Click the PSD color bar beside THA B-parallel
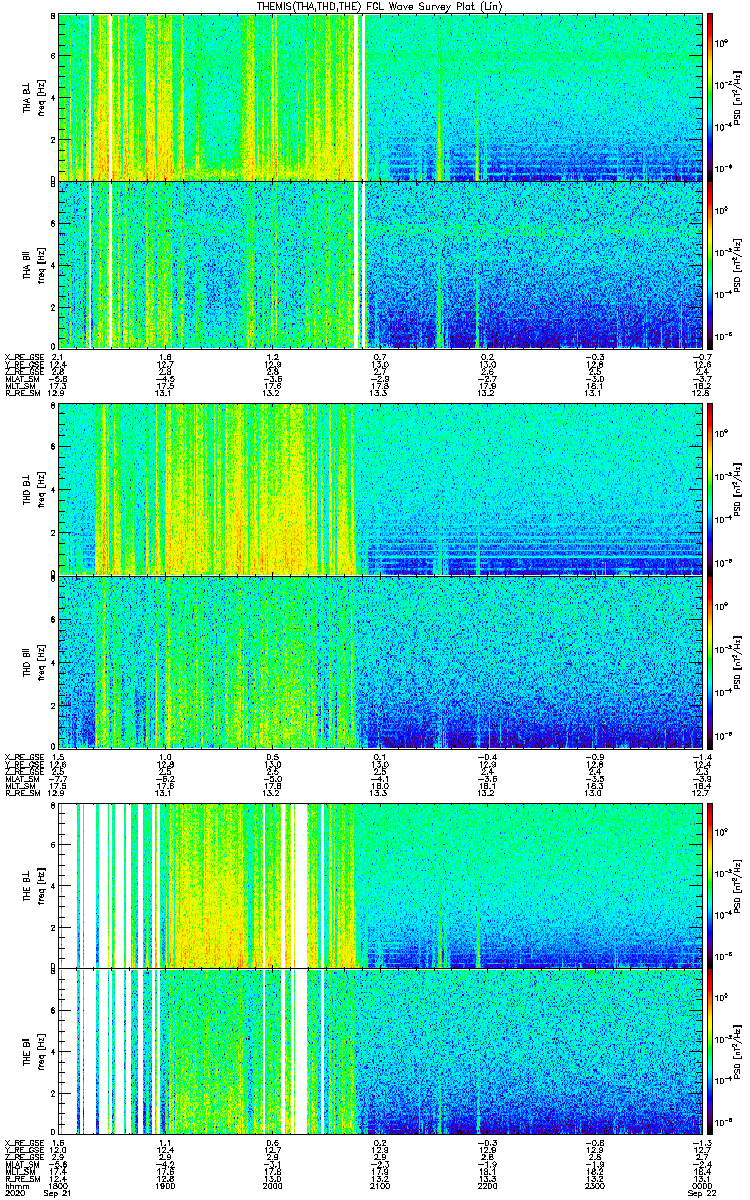This screenshot has height=1200, width=750. [710, 264]
